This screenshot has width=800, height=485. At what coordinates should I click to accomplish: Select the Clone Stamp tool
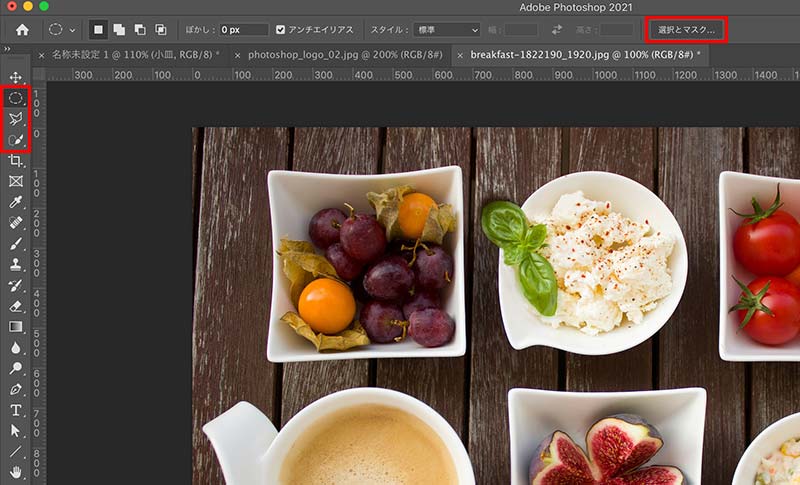tap(15, 265)
